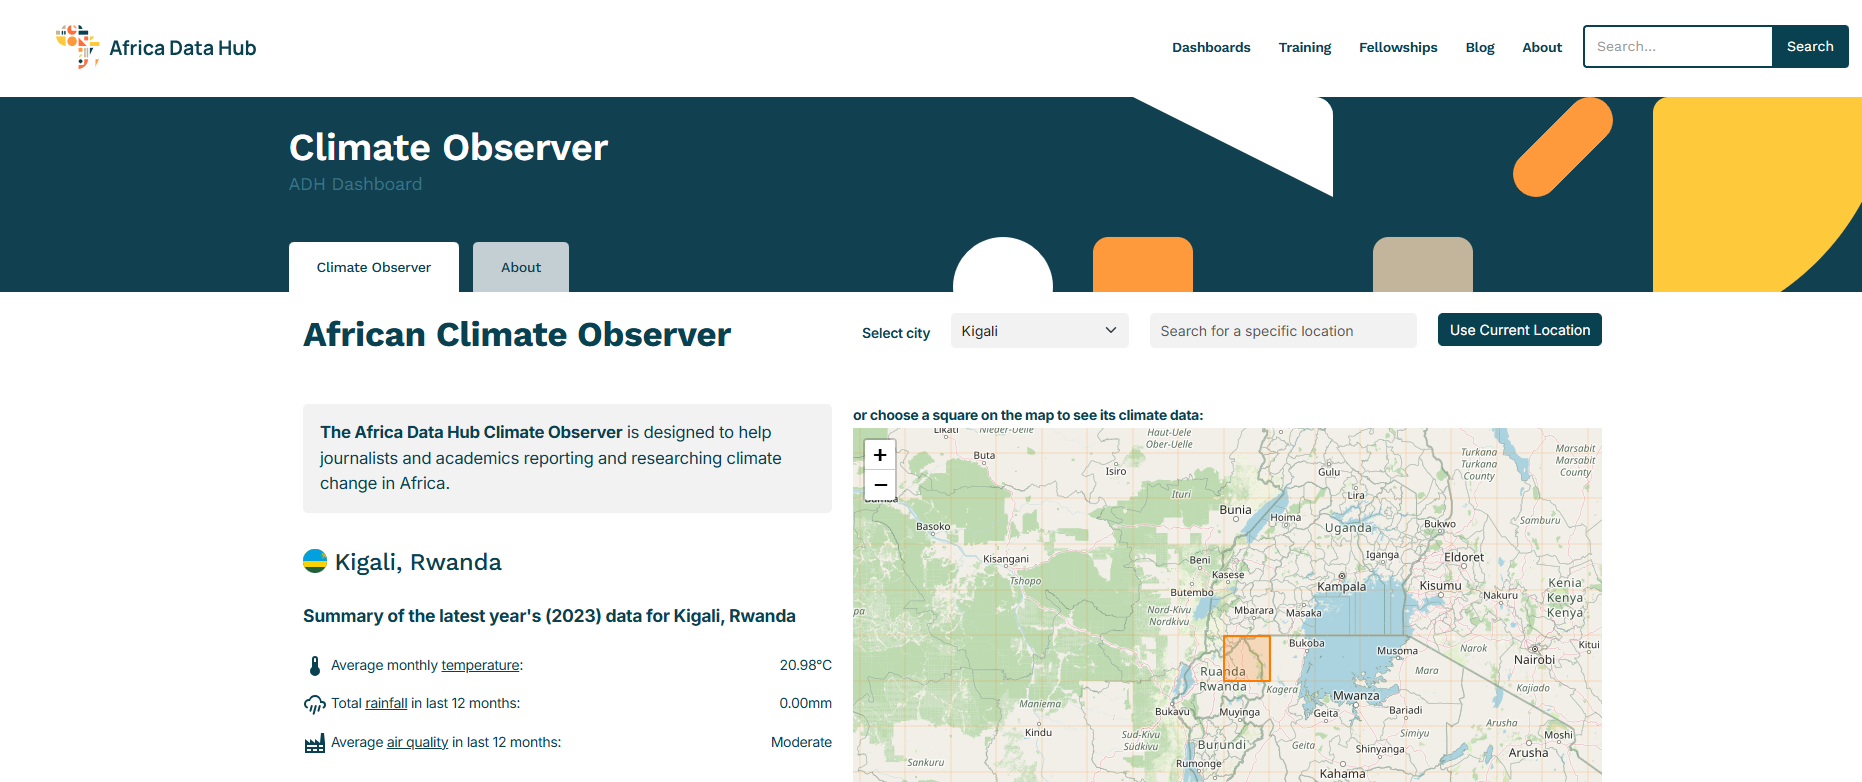
Task: Focus the site Search input field
Action: click(x=1678, y=47)
